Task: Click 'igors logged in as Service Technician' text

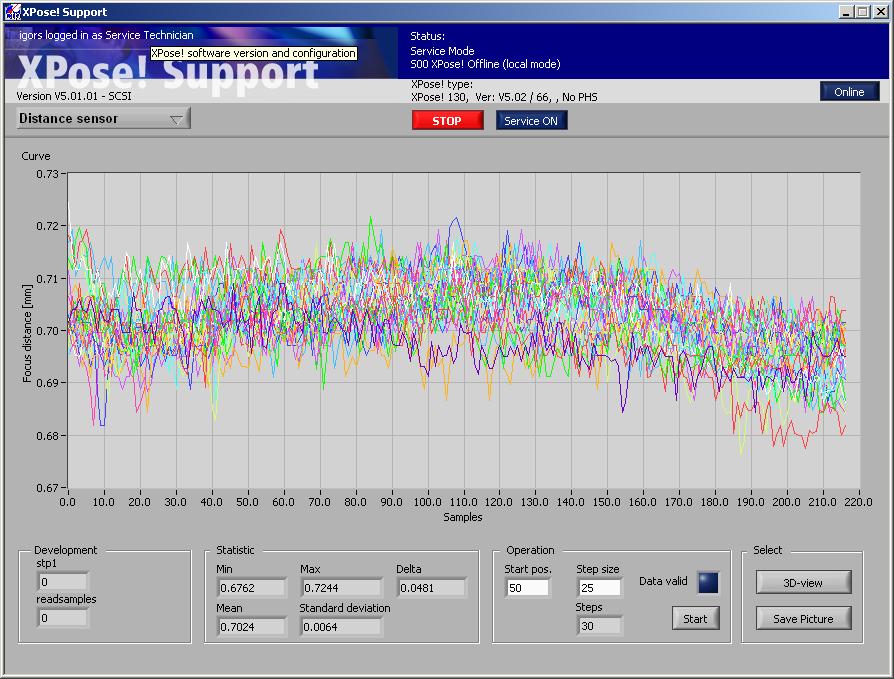Action: (x=106, y=35)
